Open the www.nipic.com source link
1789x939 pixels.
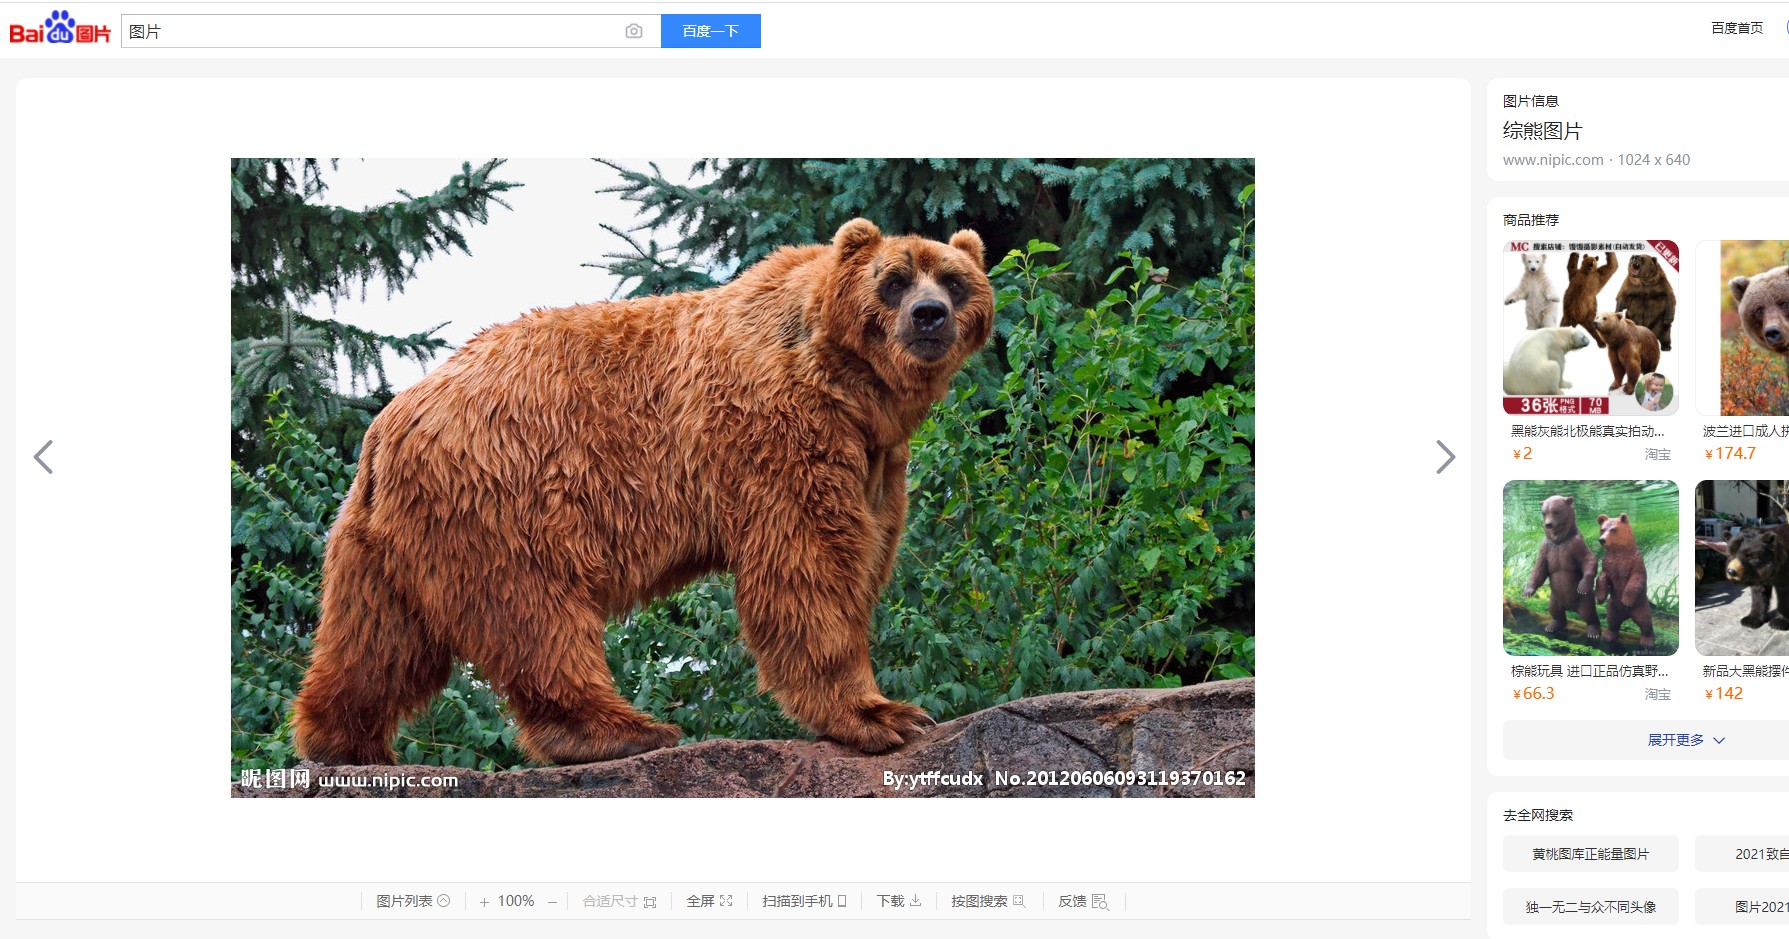click(1553, 160)
